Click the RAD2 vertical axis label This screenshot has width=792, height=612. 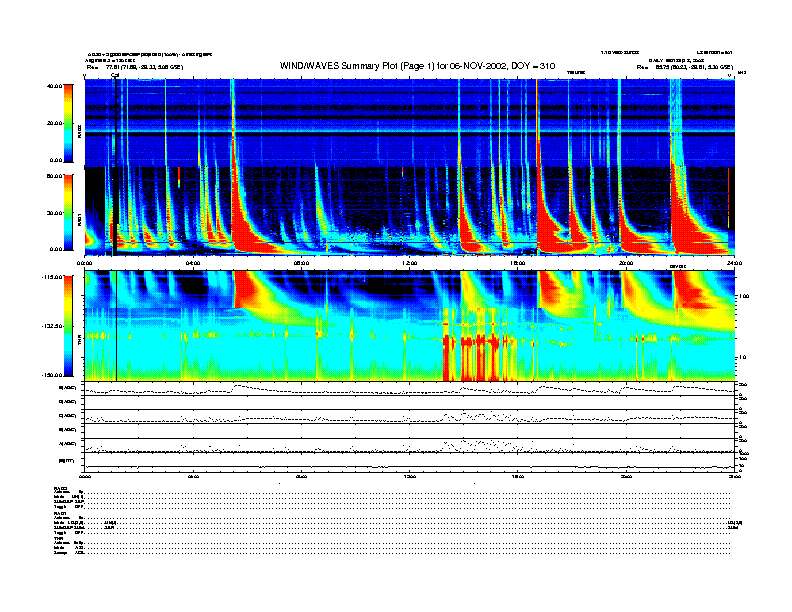pyautogui.click(x=79, y=131)
